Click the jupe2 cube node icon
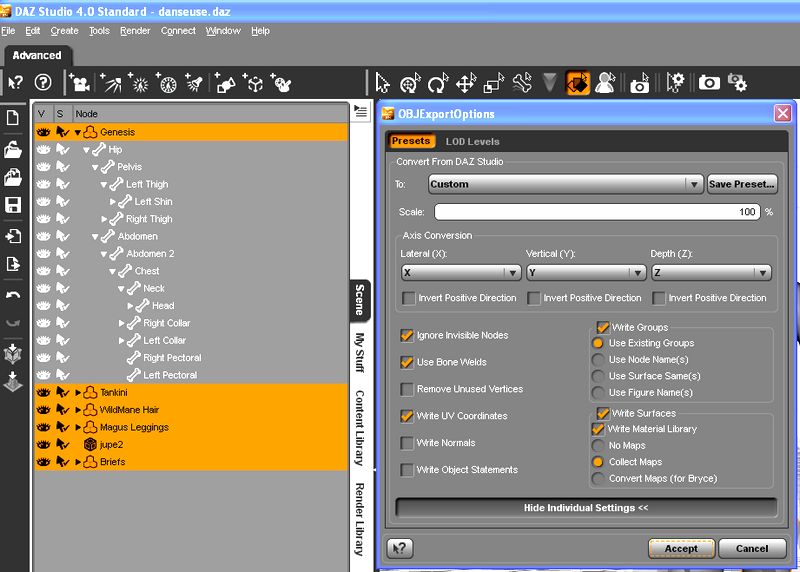Screen dimensions: 800x572 90,444
